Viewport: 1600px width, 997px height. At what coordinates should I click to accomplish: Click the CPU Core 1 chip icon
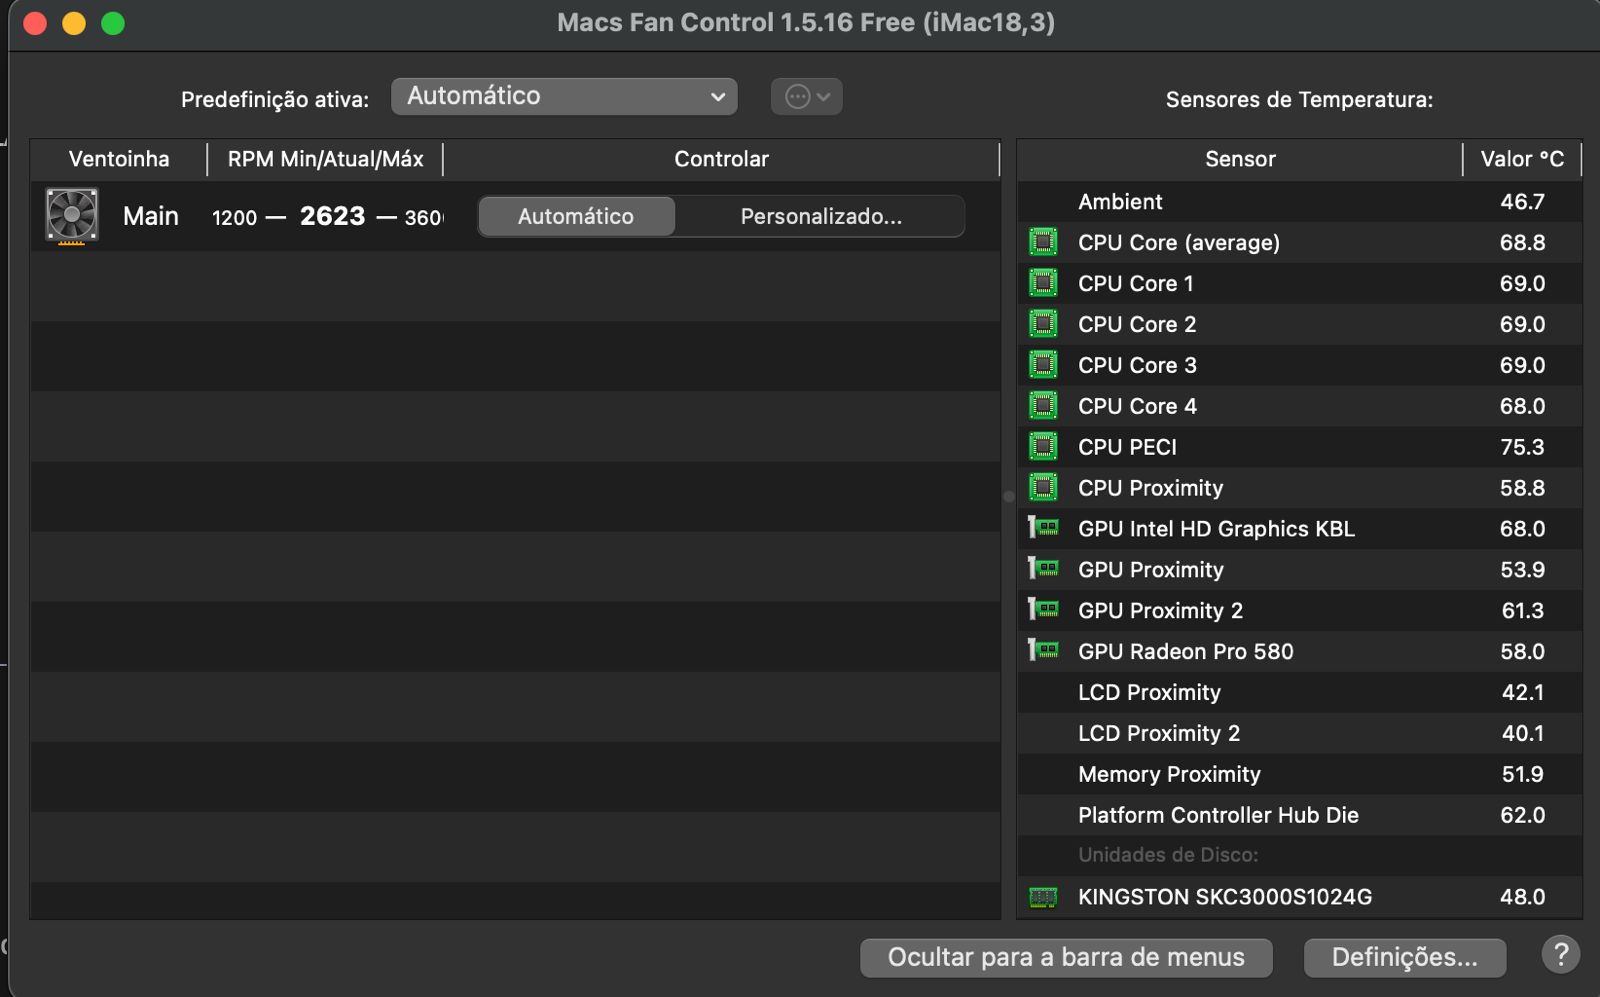1043,283
